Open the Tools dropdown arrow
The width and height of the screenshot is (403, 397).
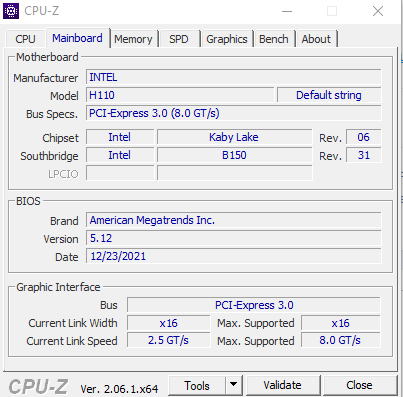tap(234, 385)
